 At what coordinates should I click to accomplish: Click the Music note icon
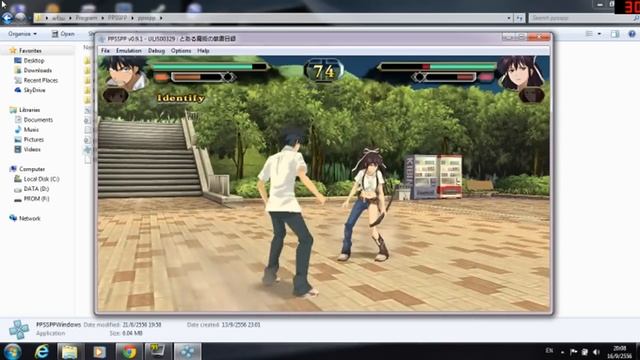click(18, 129)
